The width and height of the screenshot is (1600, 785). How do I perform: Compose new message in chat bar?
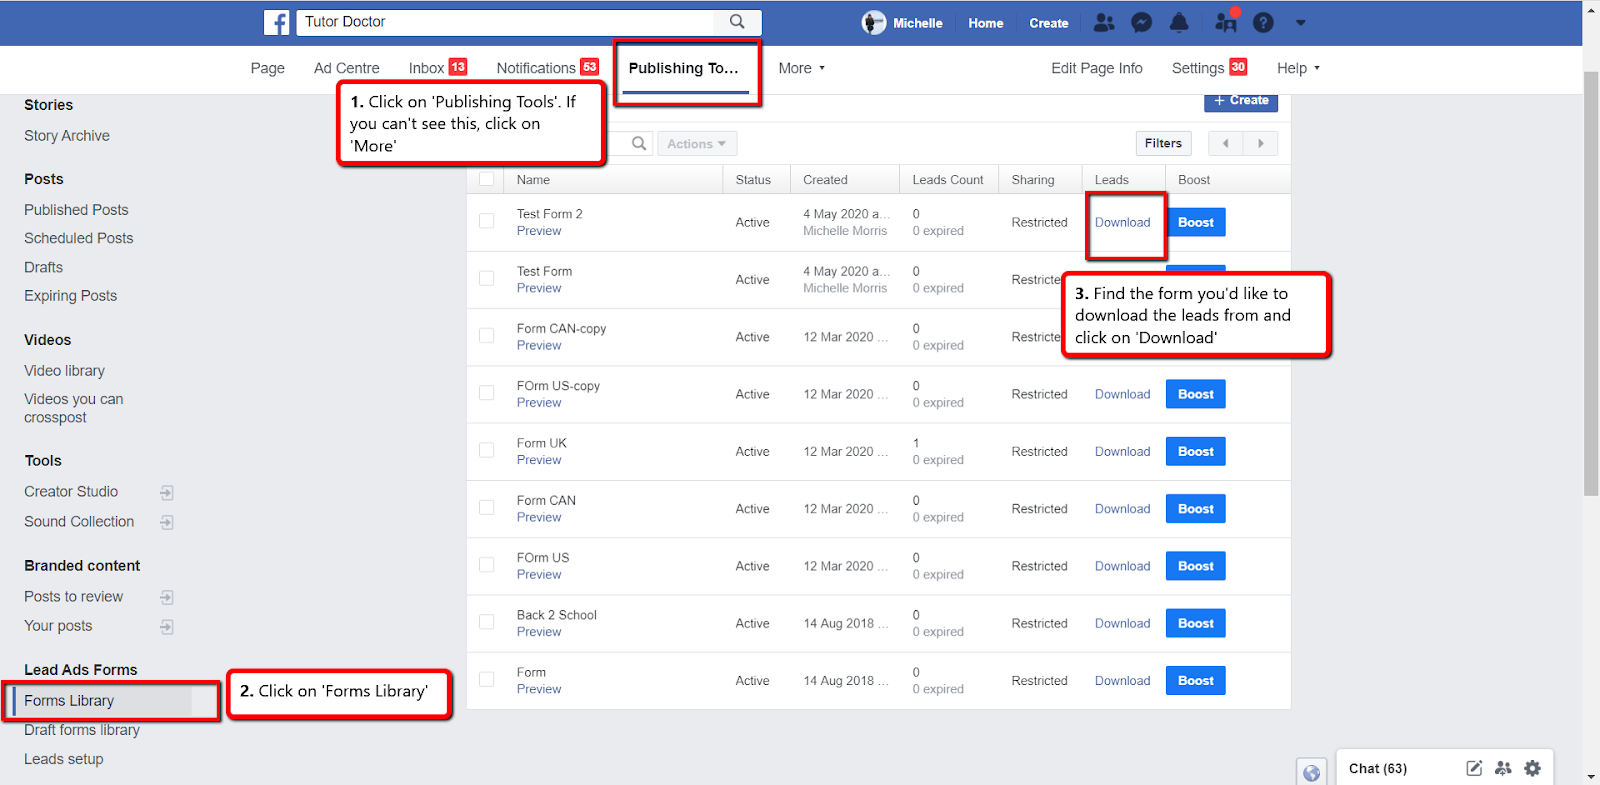(x=1473, y=768)
